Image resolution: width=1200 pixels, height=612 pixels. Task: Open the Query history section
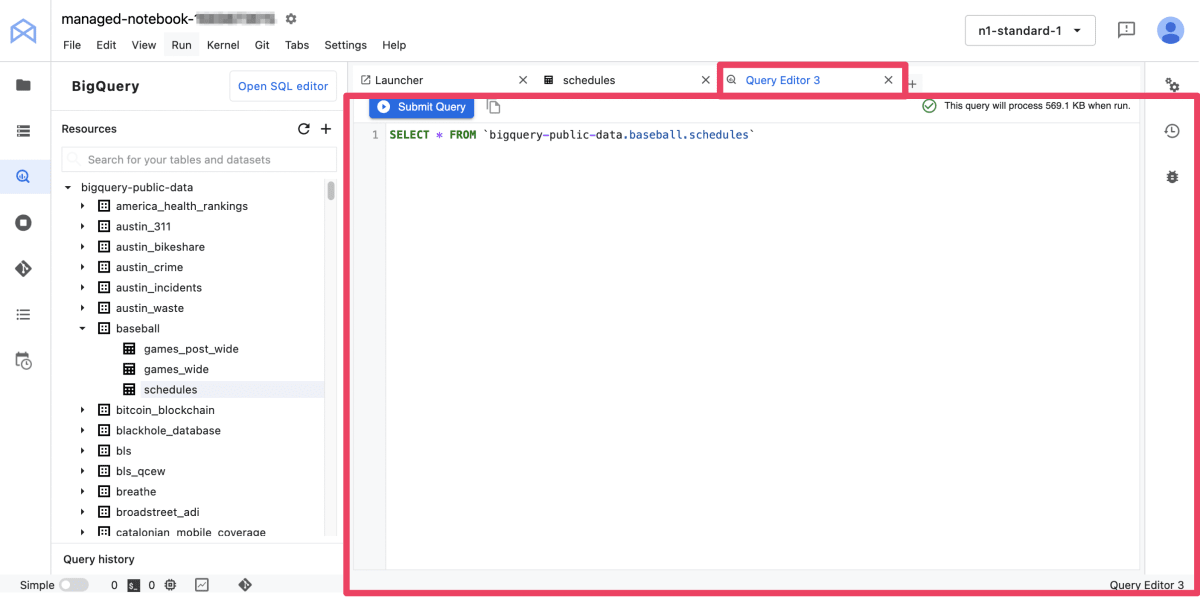point(99,559)
